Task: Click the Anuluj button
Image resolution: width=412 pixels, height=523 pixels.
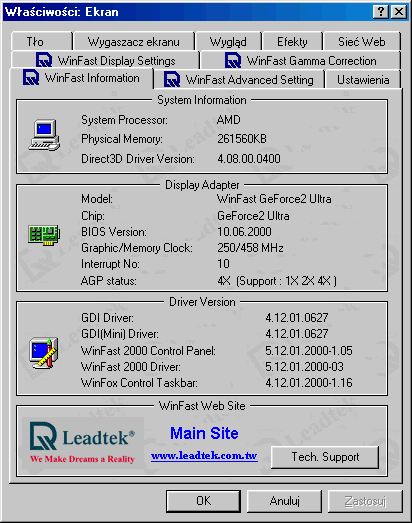Action: tap(285, 501)
